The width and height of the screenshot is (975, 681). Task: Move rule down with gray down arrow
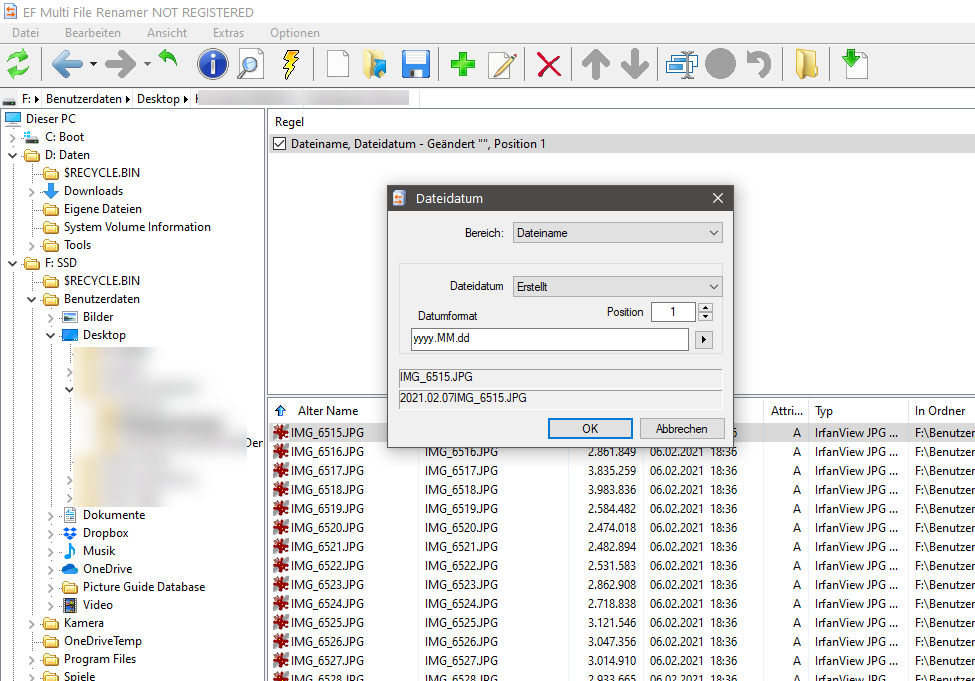(x=635, y=64)
